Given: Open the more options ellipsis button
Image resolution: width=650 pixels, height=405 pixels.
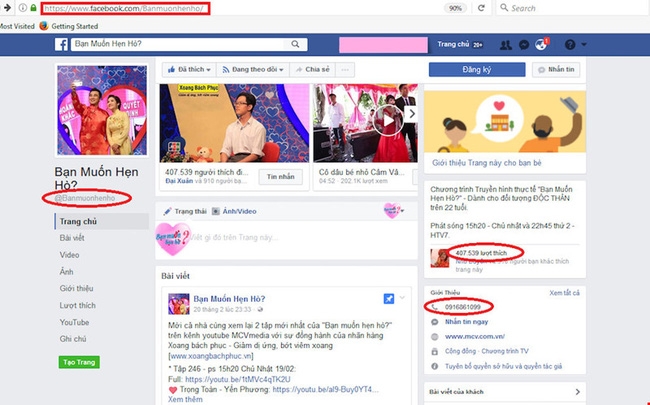Looking at the screenshot, I should [345, 70].
